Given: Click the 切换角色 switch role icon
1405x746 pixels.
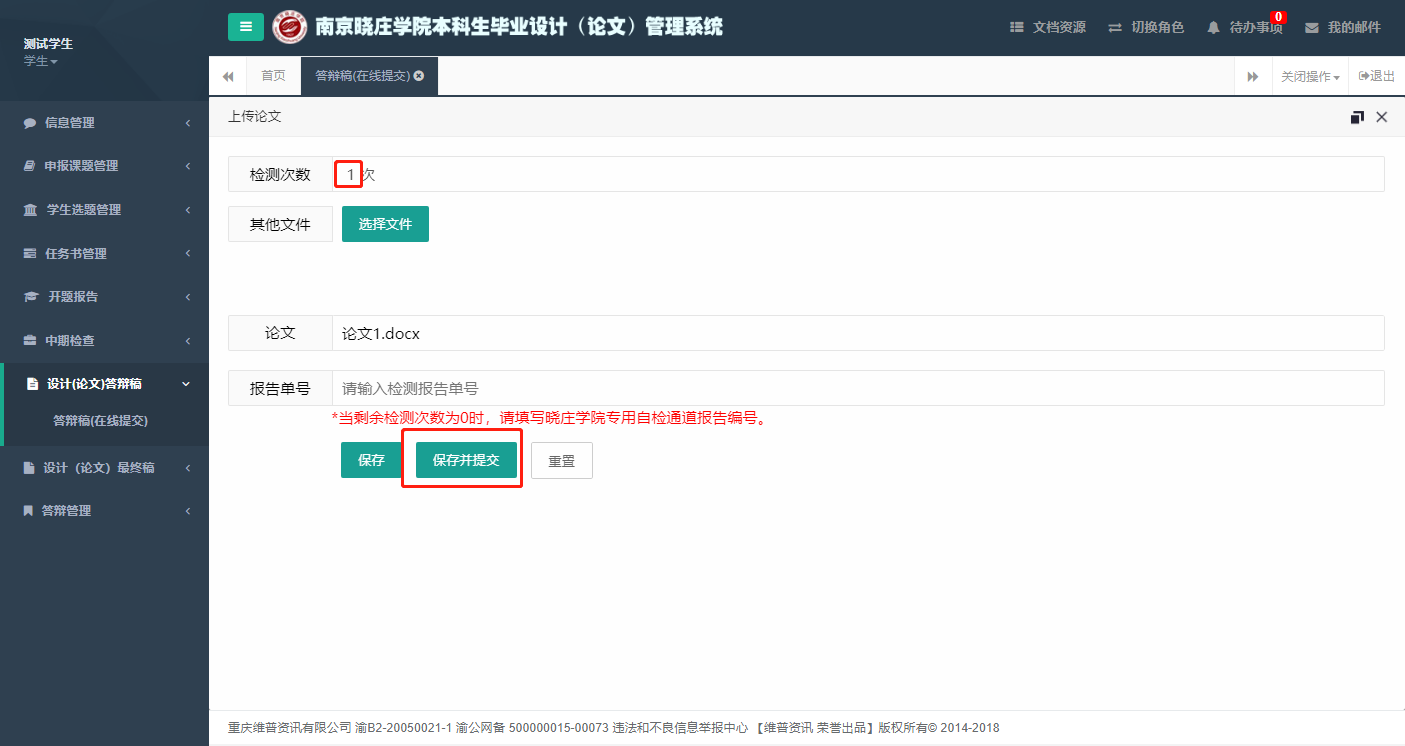Looking at the screenshot, I should (1115, 28).
